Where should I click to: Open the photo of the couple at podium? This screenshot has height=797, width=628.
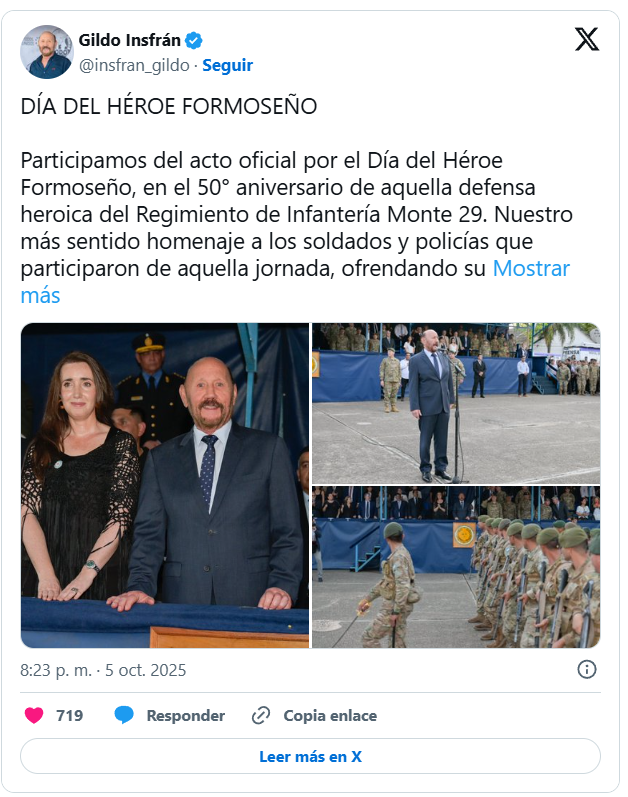click(165, 485)
